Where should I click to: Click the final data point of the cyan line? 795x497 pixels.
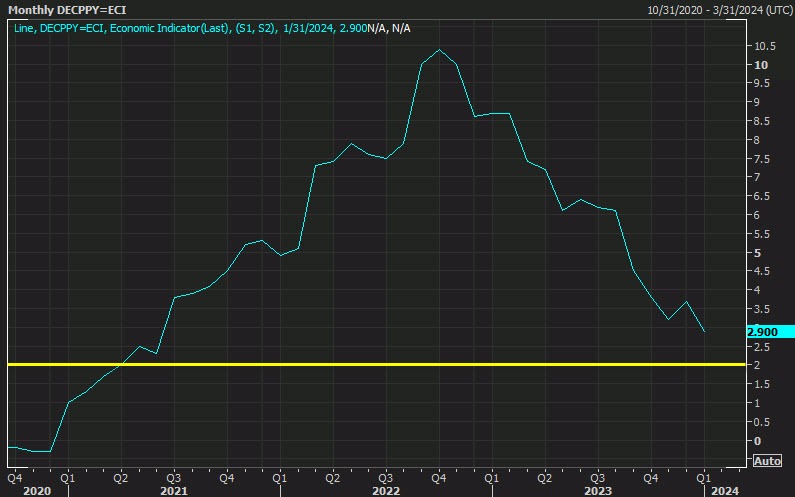click(703, 331)
